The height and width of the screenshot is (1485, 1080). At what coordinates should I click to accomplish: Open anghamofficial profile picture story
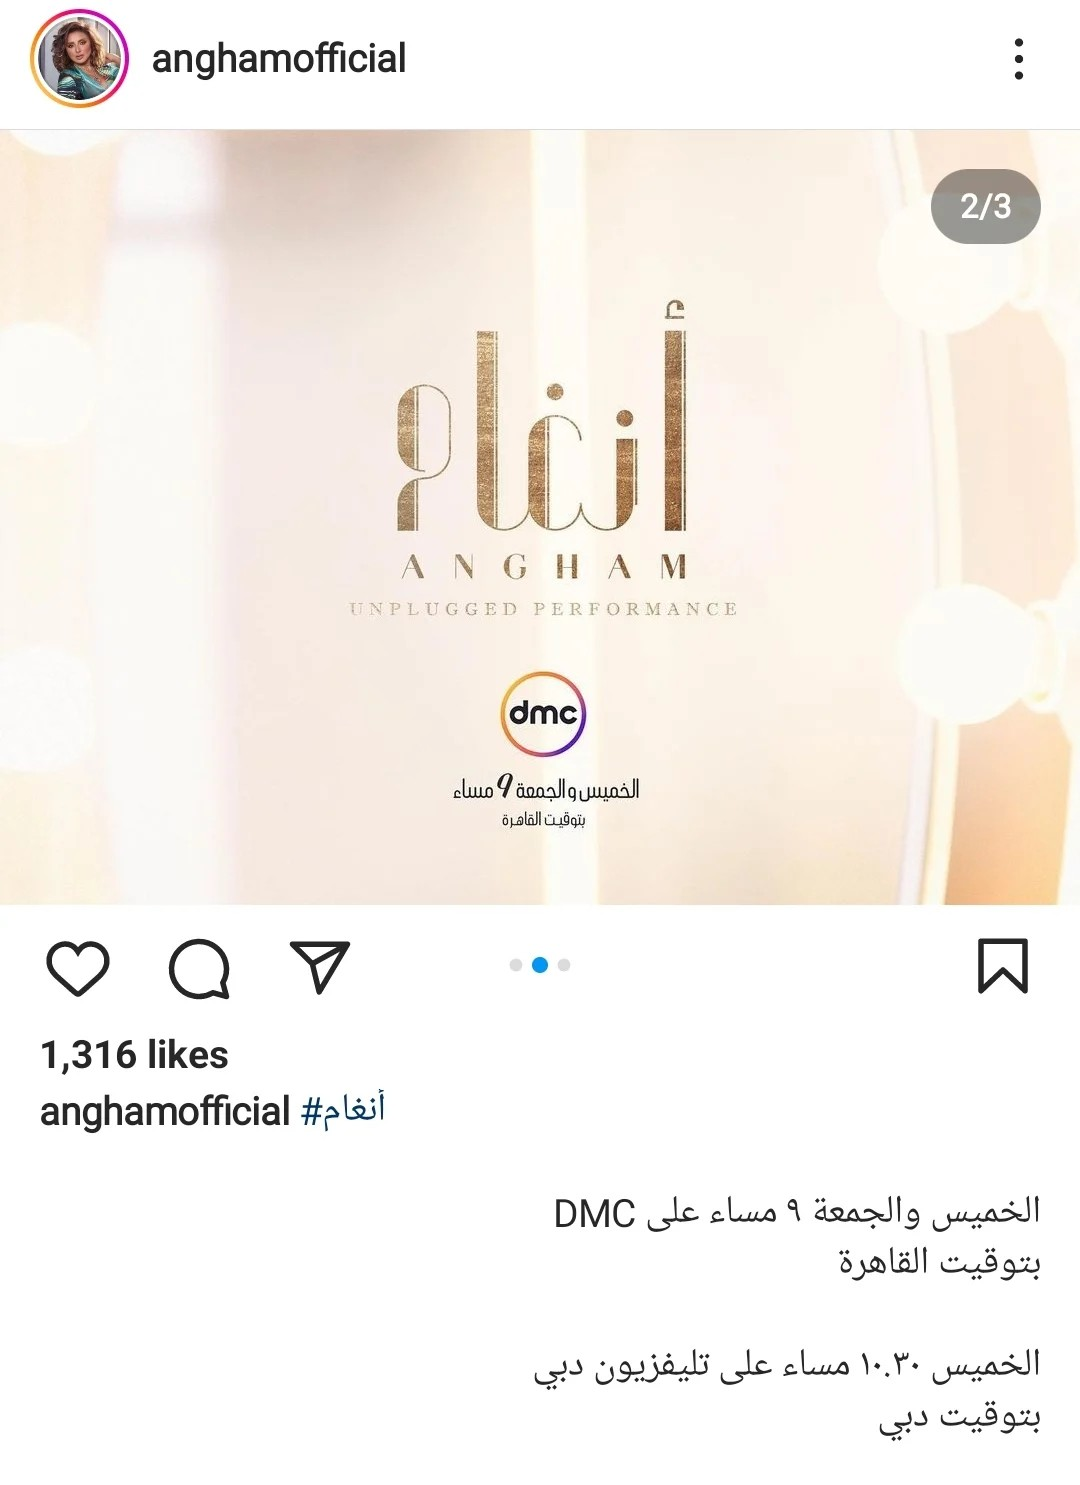point(80,58)
